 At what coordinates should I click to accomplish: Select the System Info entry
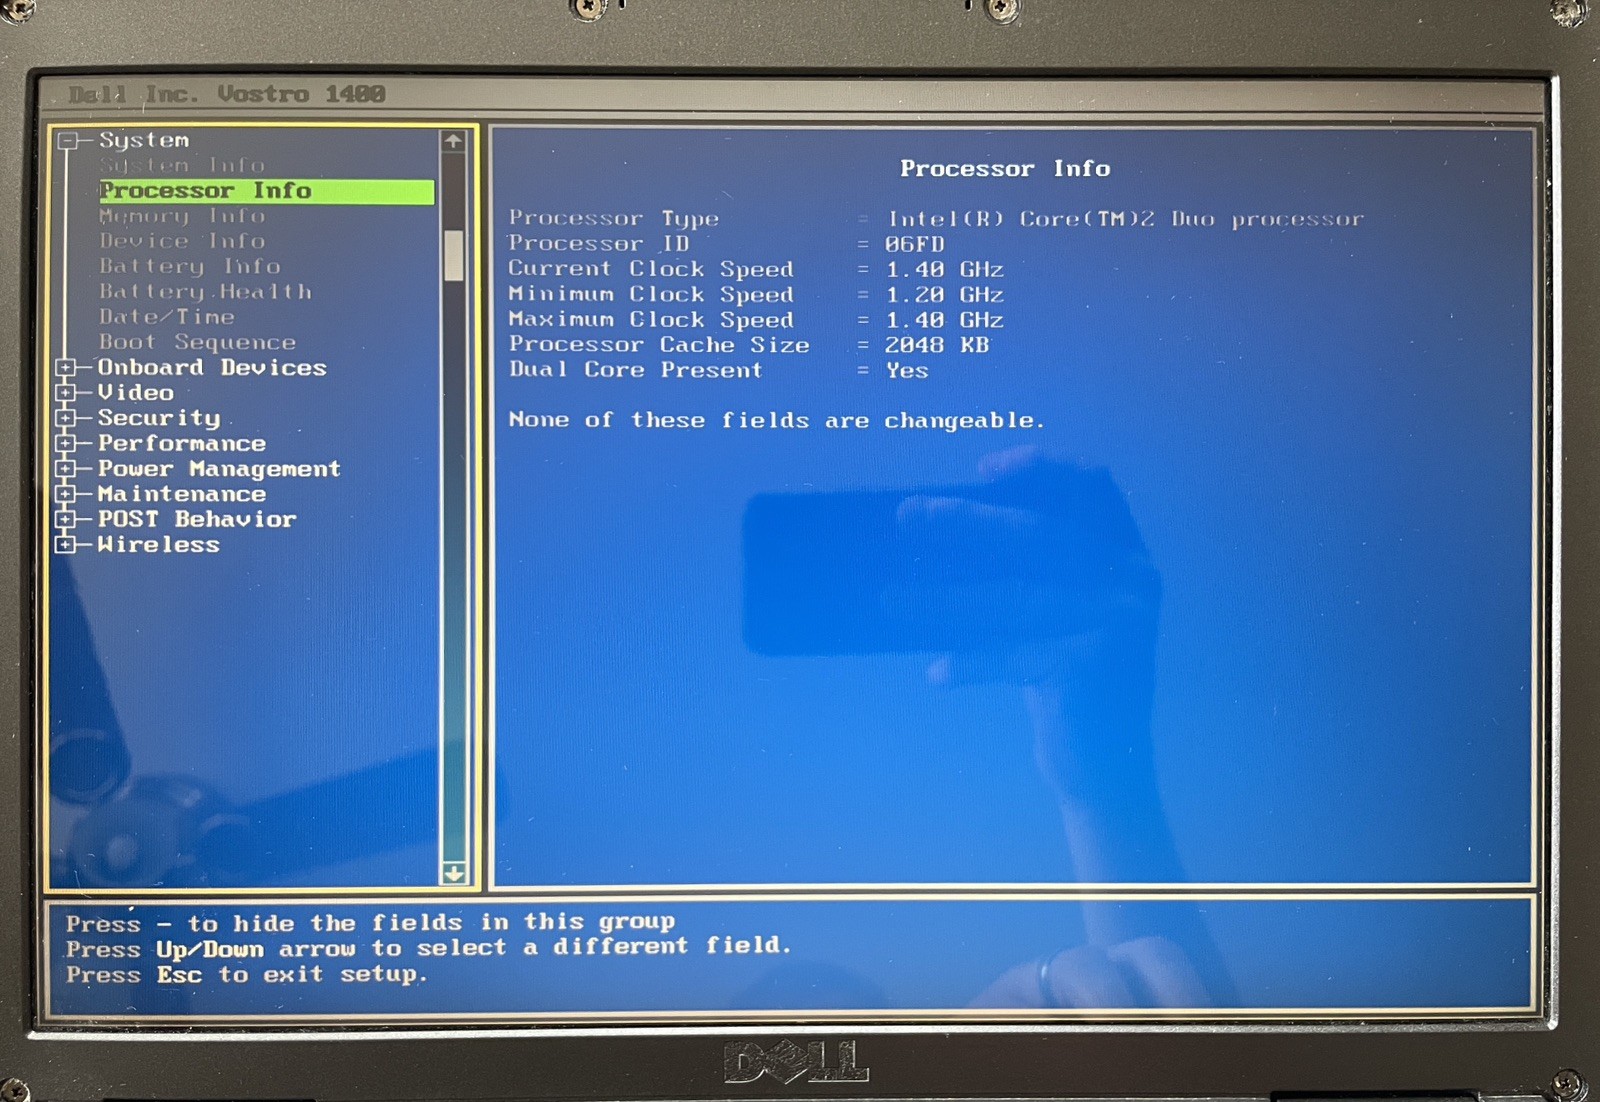pyautogui.click(x=182, y=165)
